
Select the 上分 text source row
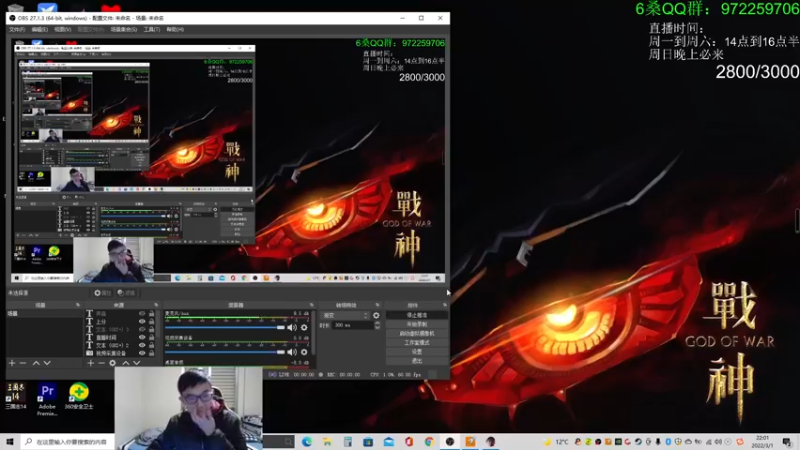121,321
